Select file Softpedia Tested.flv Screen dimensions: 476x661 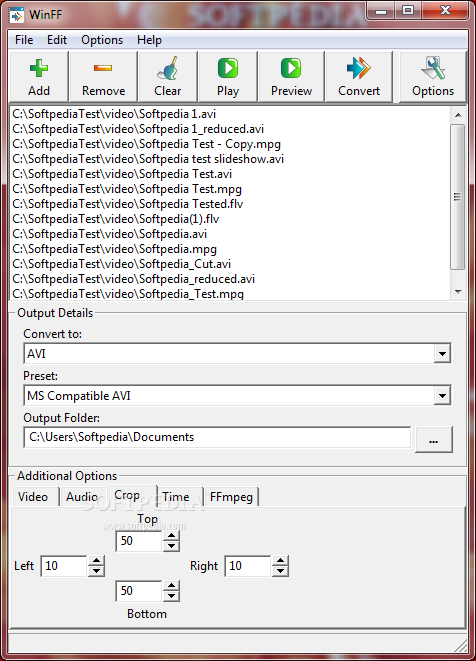pos(128,204)
